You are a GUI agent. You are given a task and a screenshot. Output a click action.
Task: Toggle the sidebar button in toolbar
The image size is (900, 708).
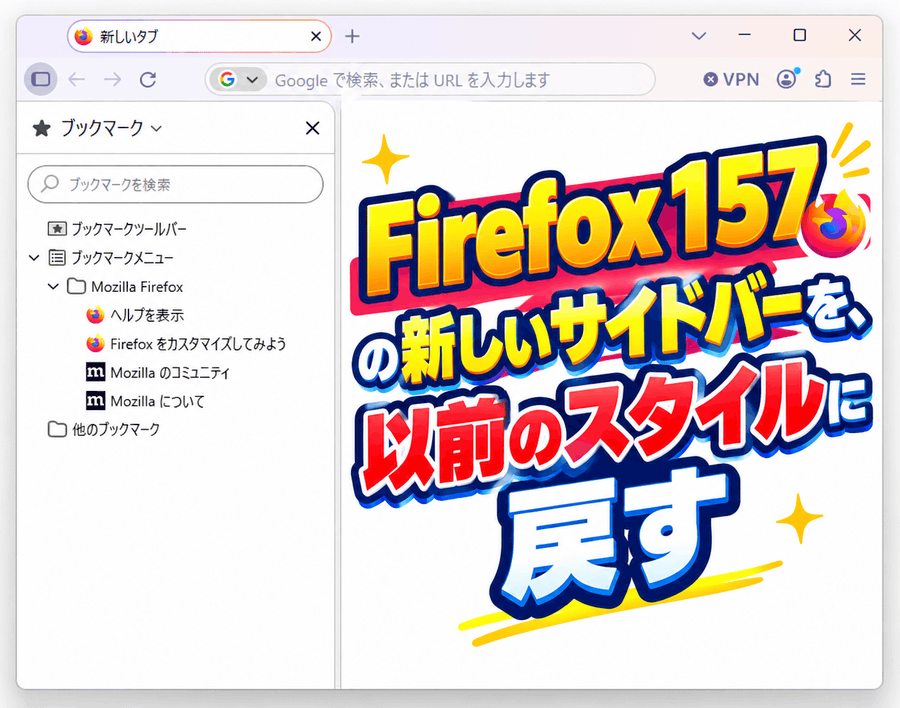point(41,79)
